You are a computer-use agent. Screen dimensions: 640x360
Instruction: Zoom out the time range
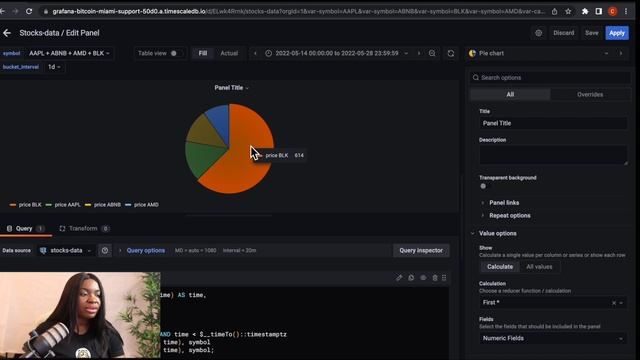pyautogui.click(x=432, y=53)
